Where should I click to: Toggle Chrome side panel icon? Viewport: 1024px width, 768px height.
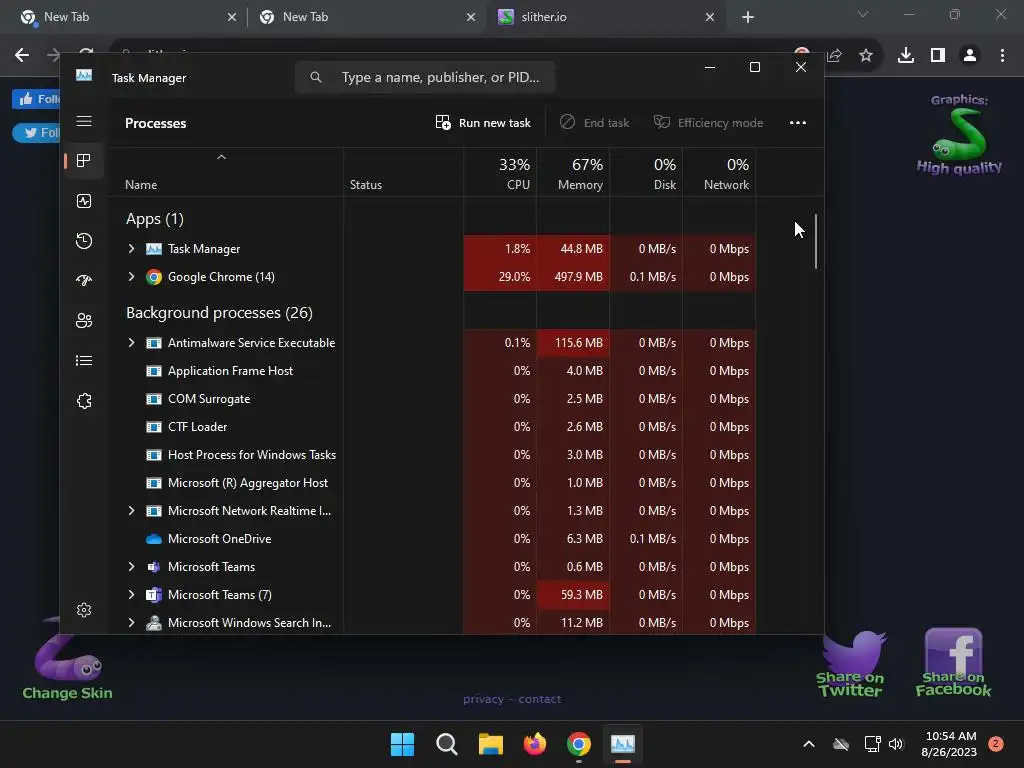coord(938,56)
